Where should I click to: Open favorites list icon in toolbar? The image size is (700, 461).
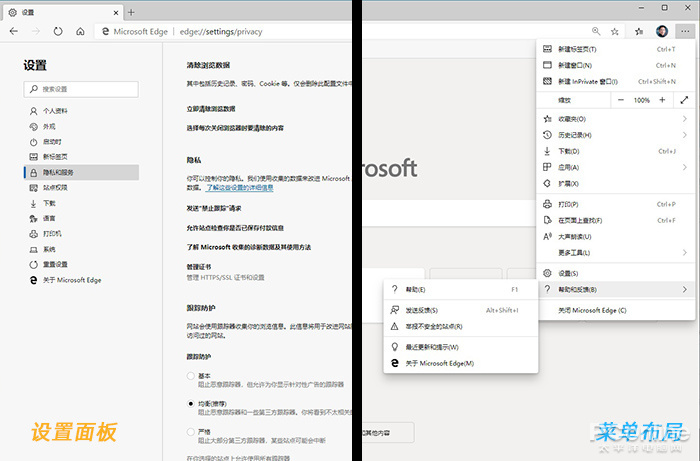639,31
